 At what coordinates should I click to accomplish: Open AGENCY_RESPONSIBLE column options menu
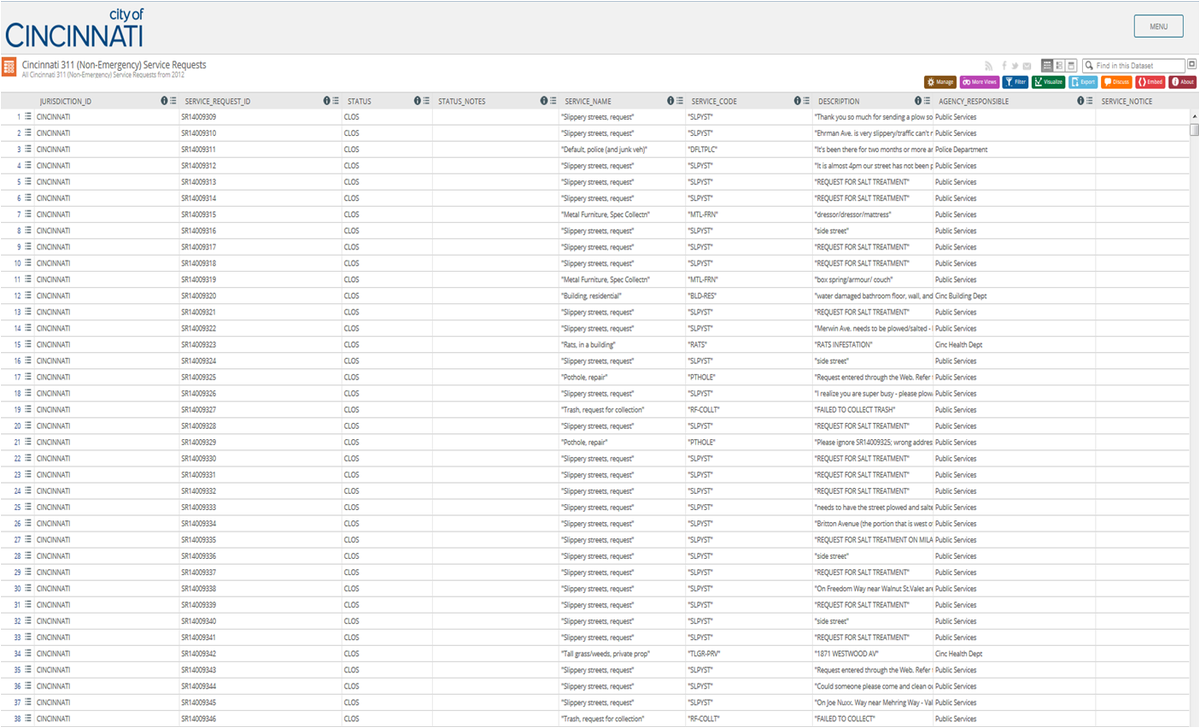[x=1089, y=101]
